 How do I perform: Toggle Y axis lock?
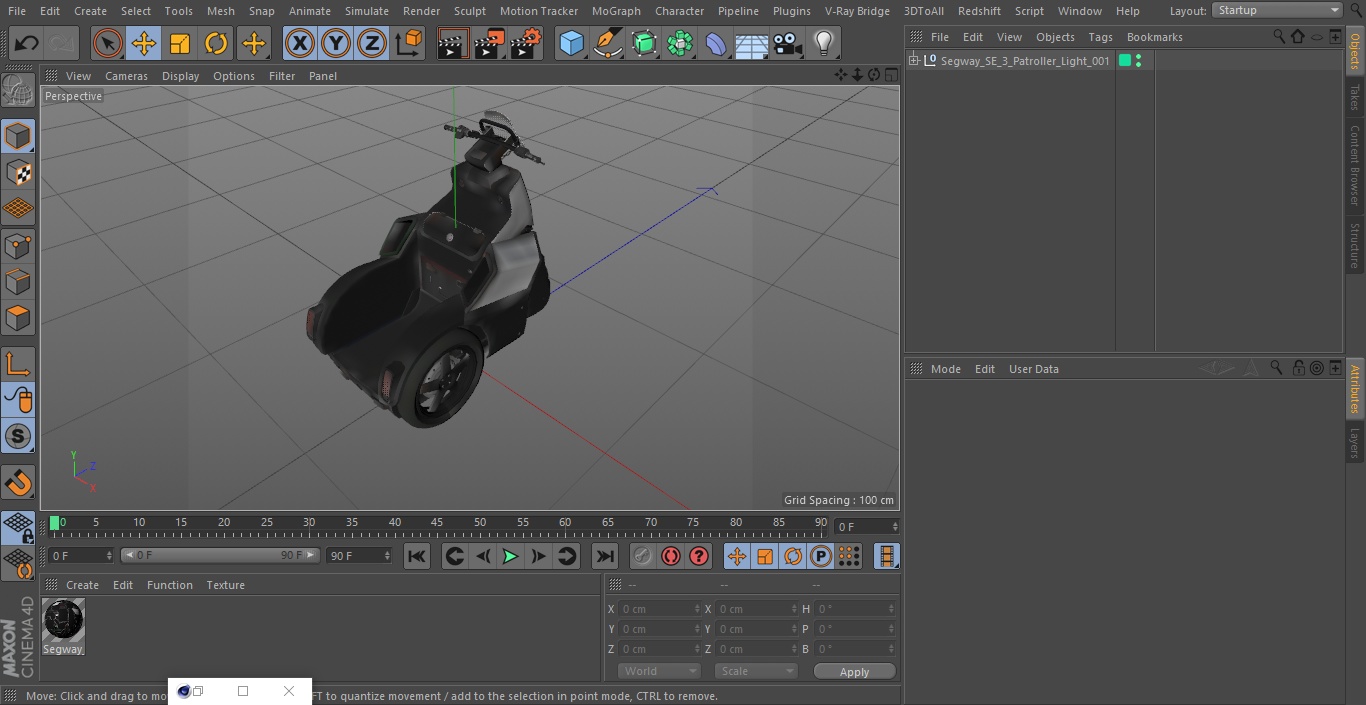pos(336,43)
